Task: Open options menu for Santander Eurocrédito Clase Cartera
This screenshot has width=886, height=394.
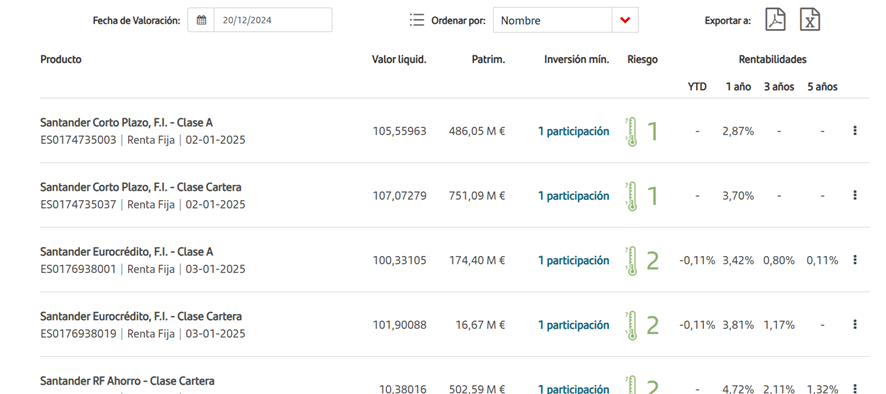Action: click(x=854, y=324)
